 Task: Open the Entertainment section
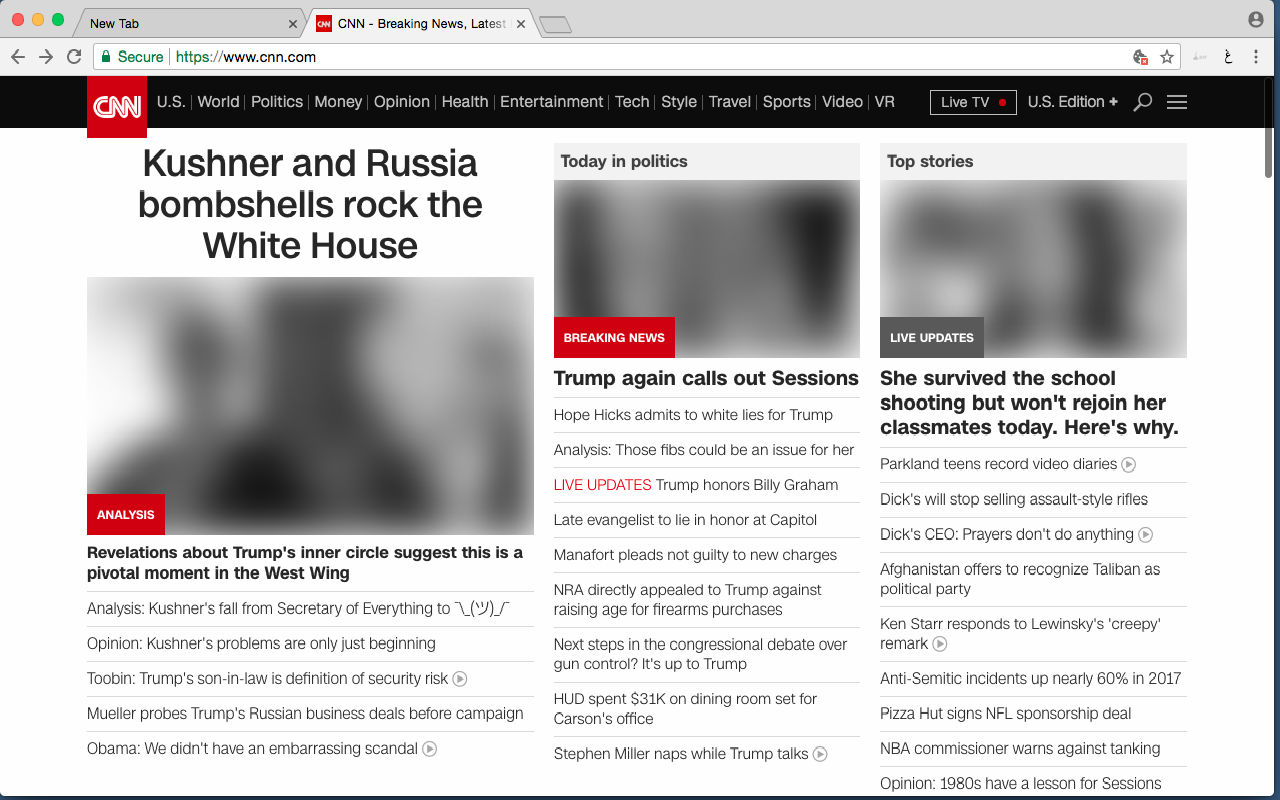(x=552, y=102)
